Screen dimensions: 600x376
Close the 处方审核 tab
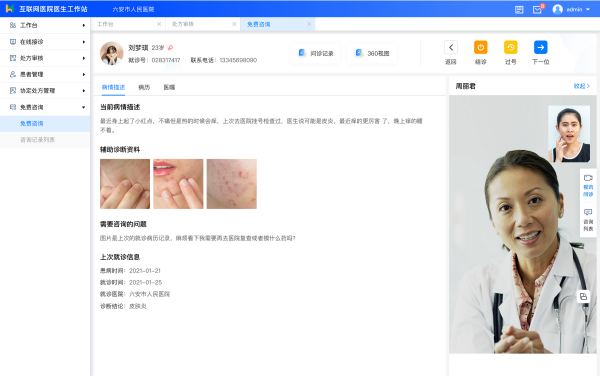click(234, 24)
